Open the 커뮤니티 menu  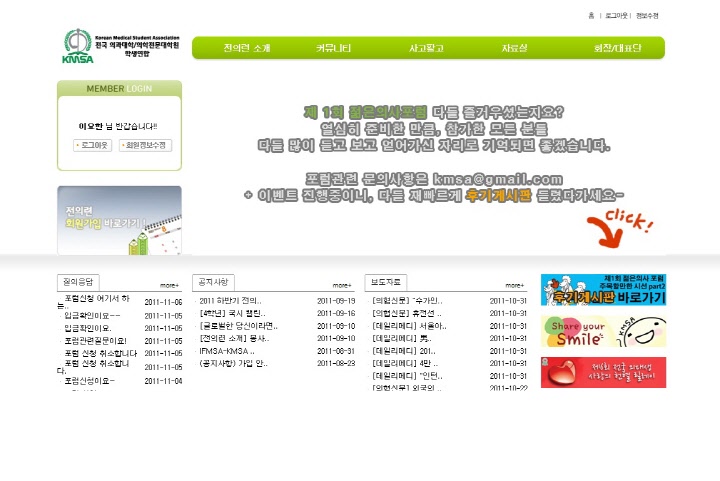point(334,48)
